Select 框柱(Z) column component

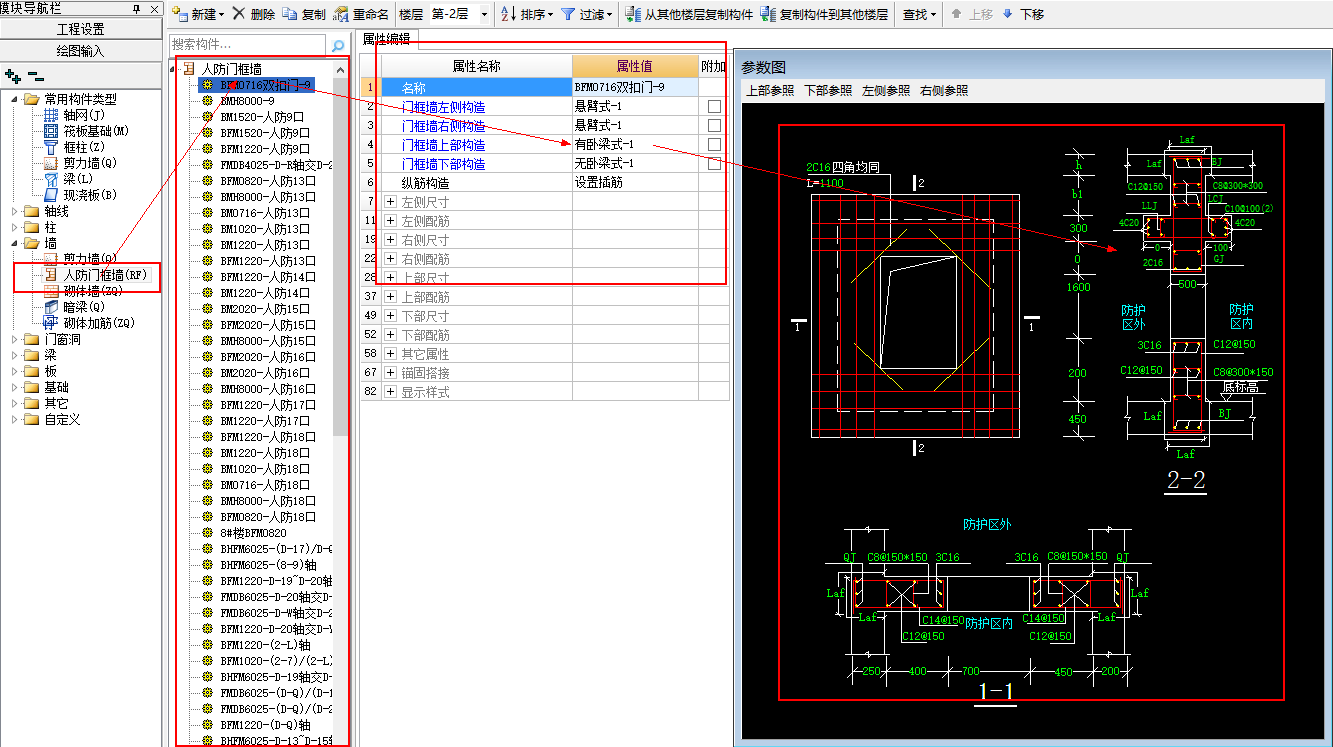(75, 147)
